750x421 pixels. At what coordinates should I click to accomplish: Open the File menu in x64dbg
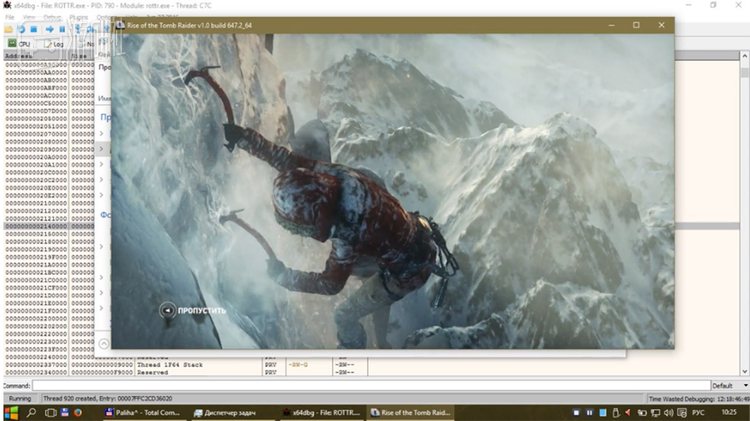click(x=9, y=17)
